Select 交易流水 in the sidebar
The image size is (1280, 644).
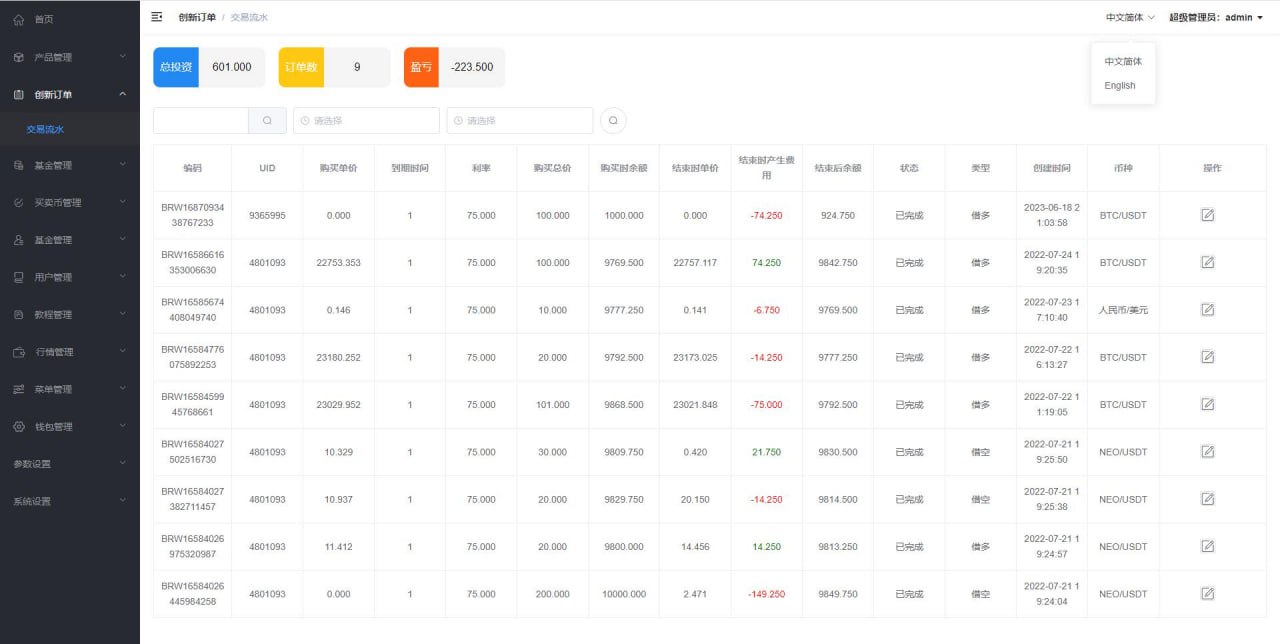[45, 130]
